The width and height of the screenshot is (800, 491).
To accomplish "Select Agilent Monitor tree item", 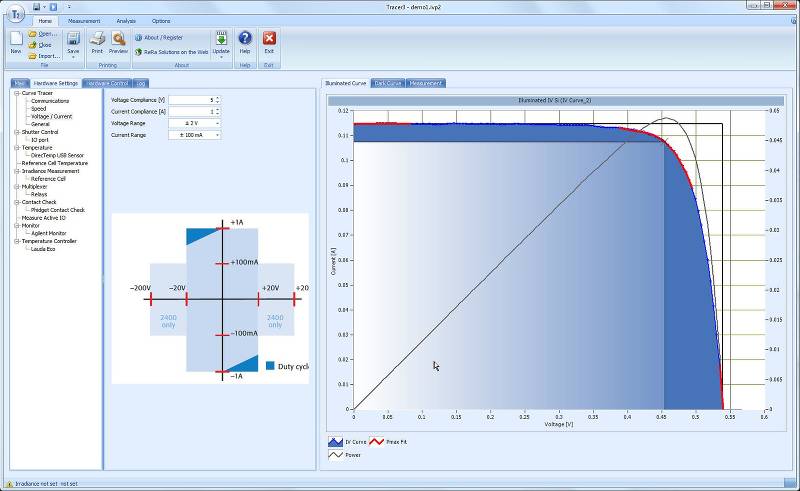I will pos(48,233).
